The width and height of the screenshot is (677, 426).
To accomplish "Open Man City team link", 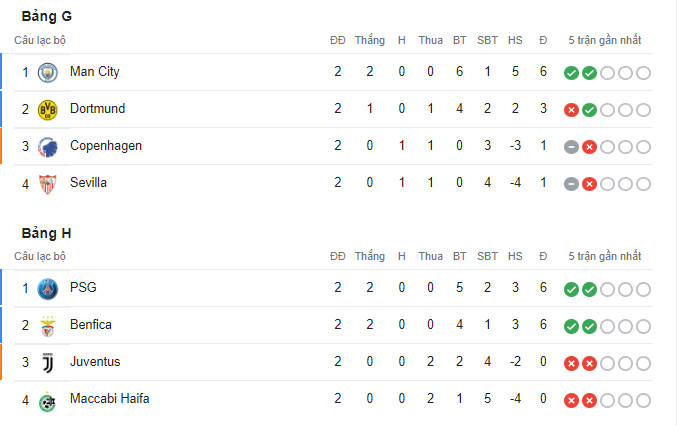I will pyautogui.click(x=95, y=72).
